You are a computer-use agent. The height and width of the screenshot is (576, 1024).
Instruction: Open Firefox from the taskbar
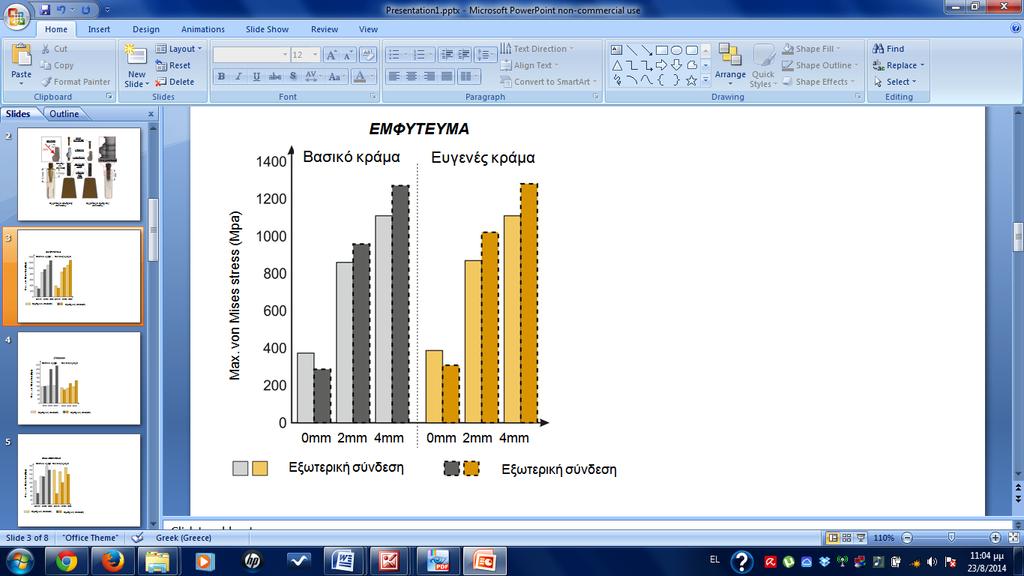[112, 561]
